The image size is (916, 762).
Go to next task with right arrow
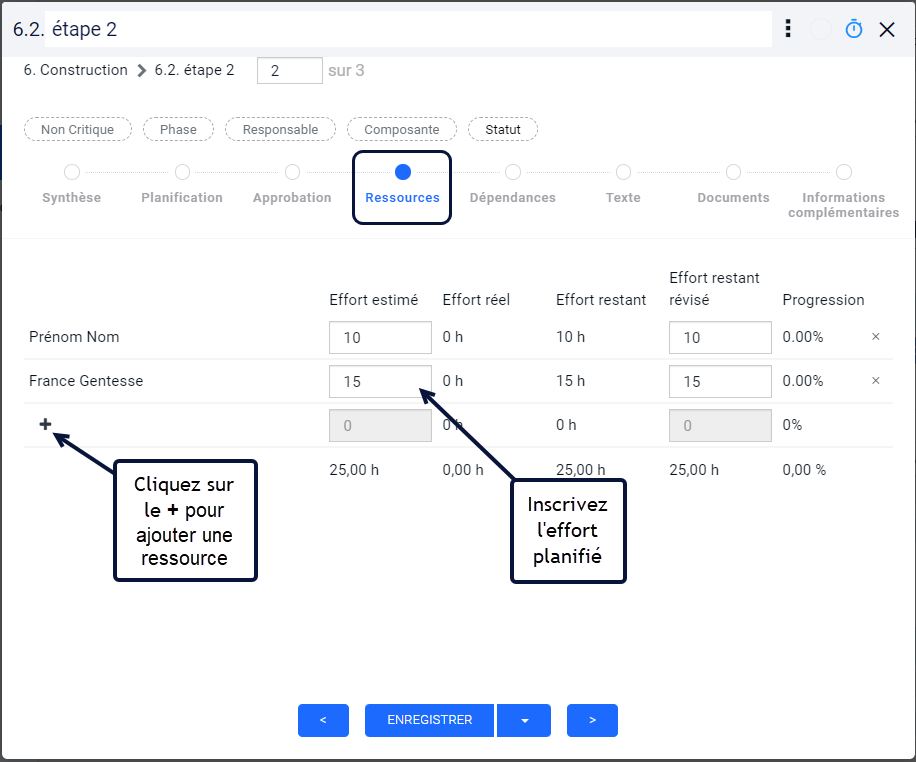pos(592,721)
